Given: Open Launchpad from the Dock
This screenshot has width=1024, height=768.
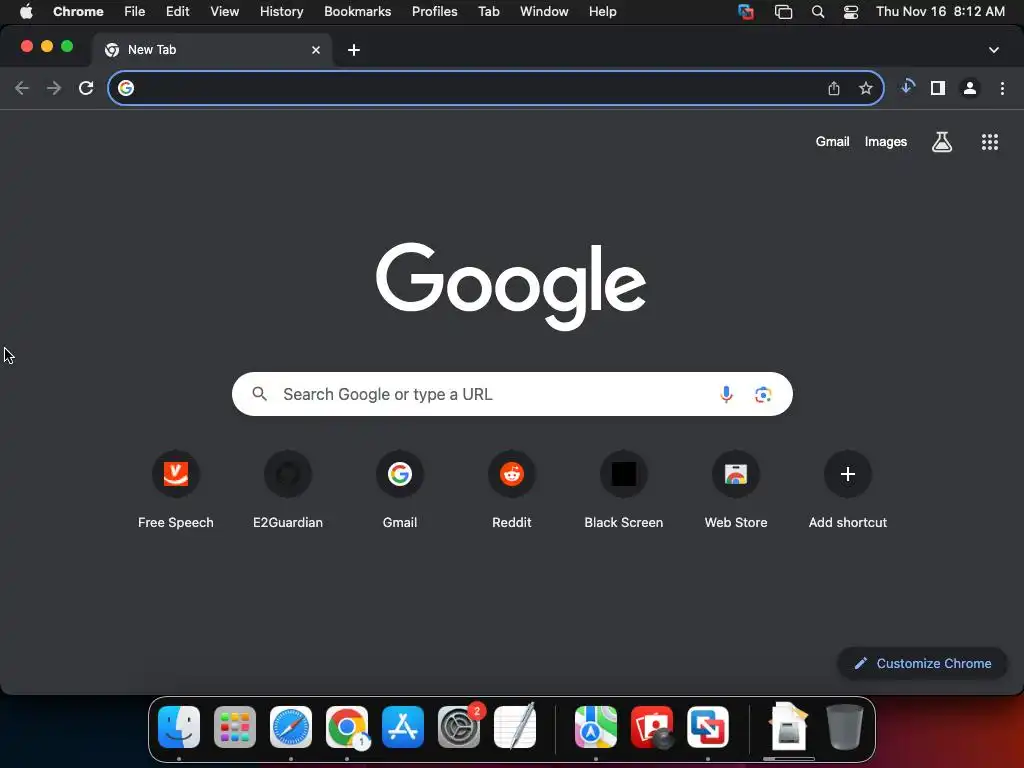Looking at the screenshot, I should pyautogui.click(x=235, y=727).
